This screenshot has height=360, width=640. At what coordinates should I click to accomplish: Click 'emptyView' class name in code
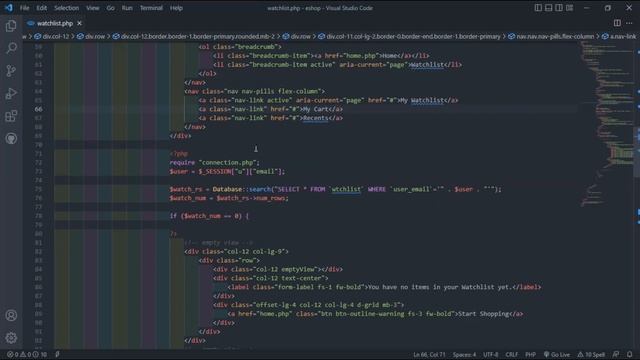coord(298,269)
